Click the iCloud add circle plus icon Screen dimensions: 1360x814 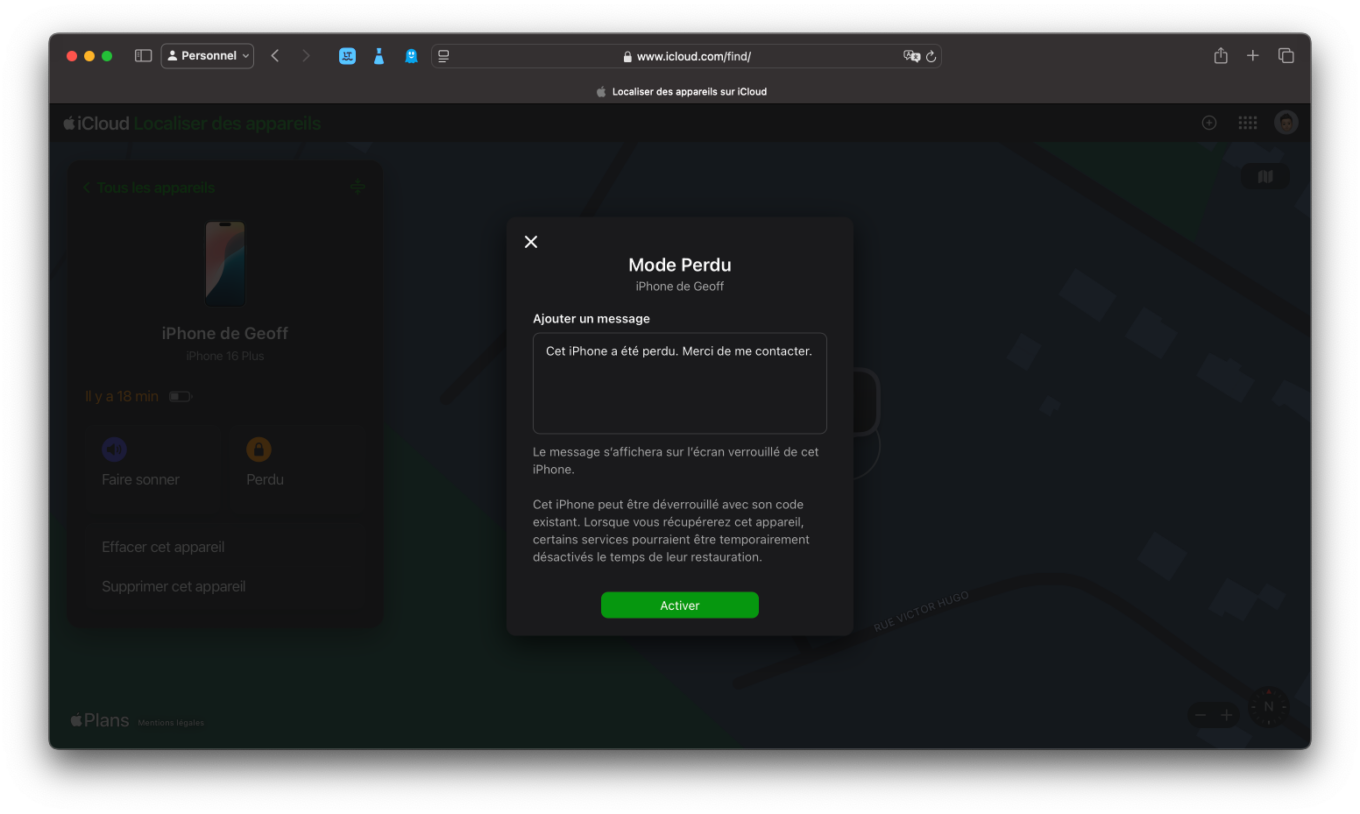tap(1209, 122)
